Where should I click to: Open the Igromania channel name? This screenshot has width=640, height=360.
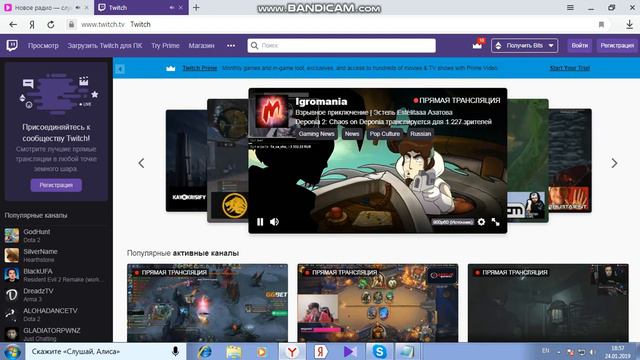tap(321, 102)
